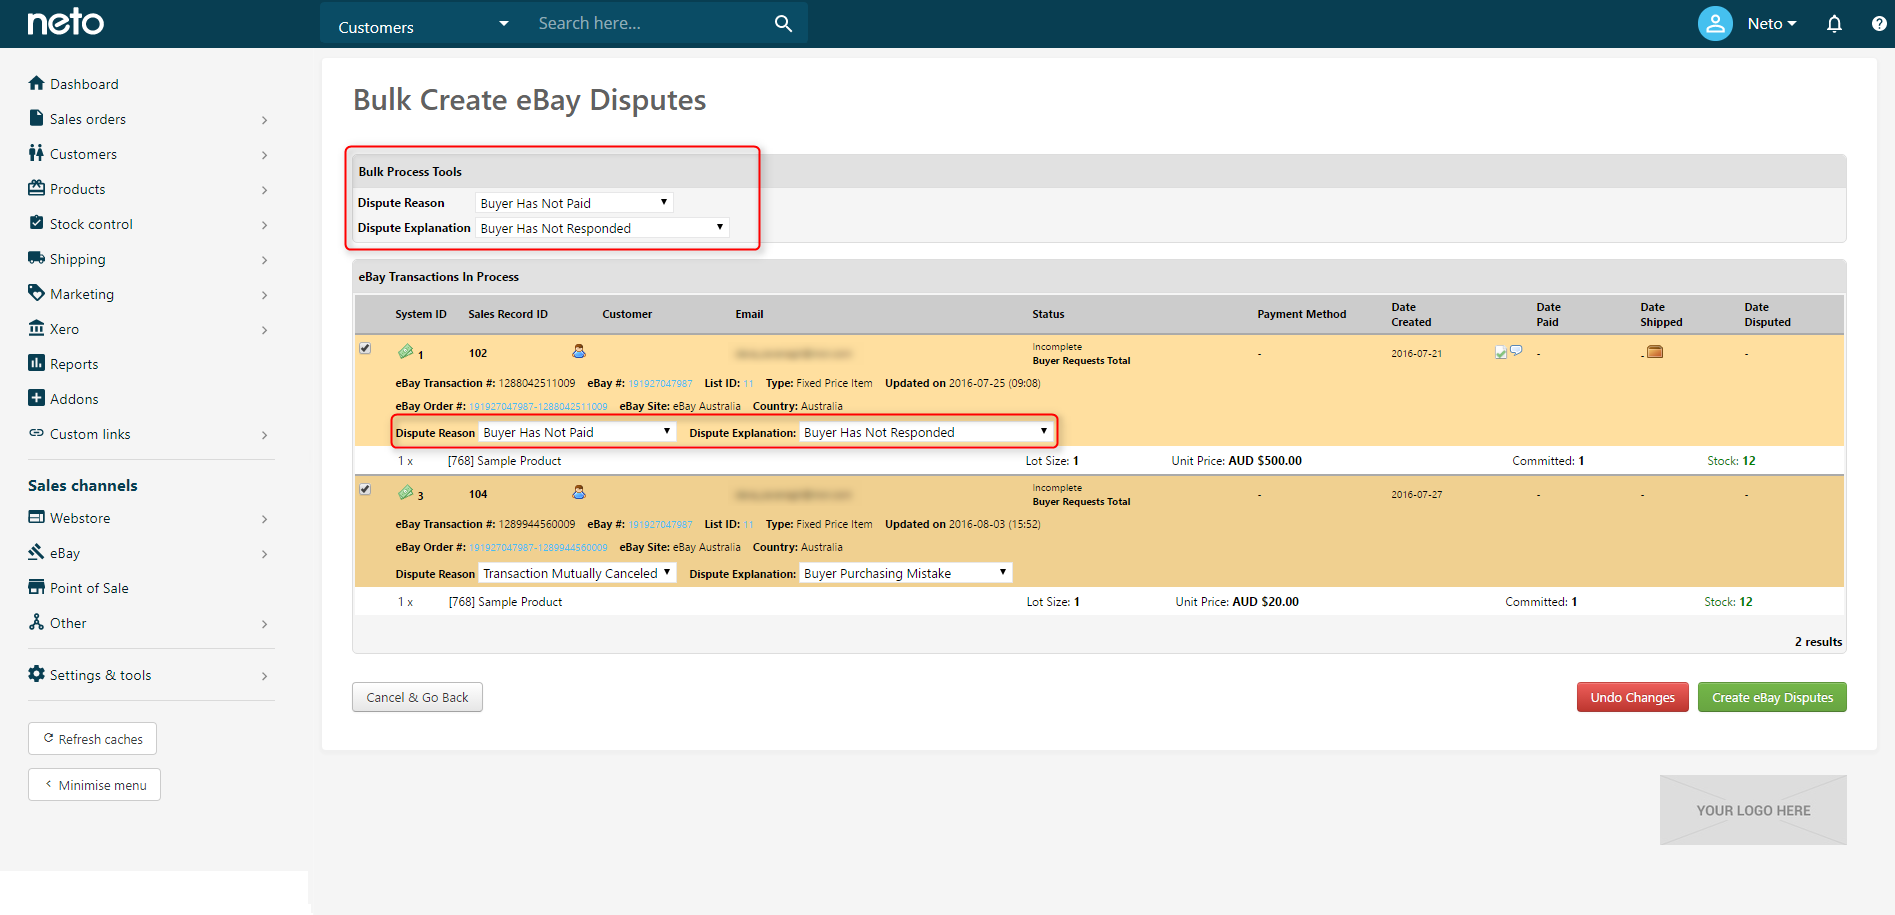Open eBay order link for transaction 1288042511009
The width and height of the screenshot is (1895, 915).
[538, 407]
